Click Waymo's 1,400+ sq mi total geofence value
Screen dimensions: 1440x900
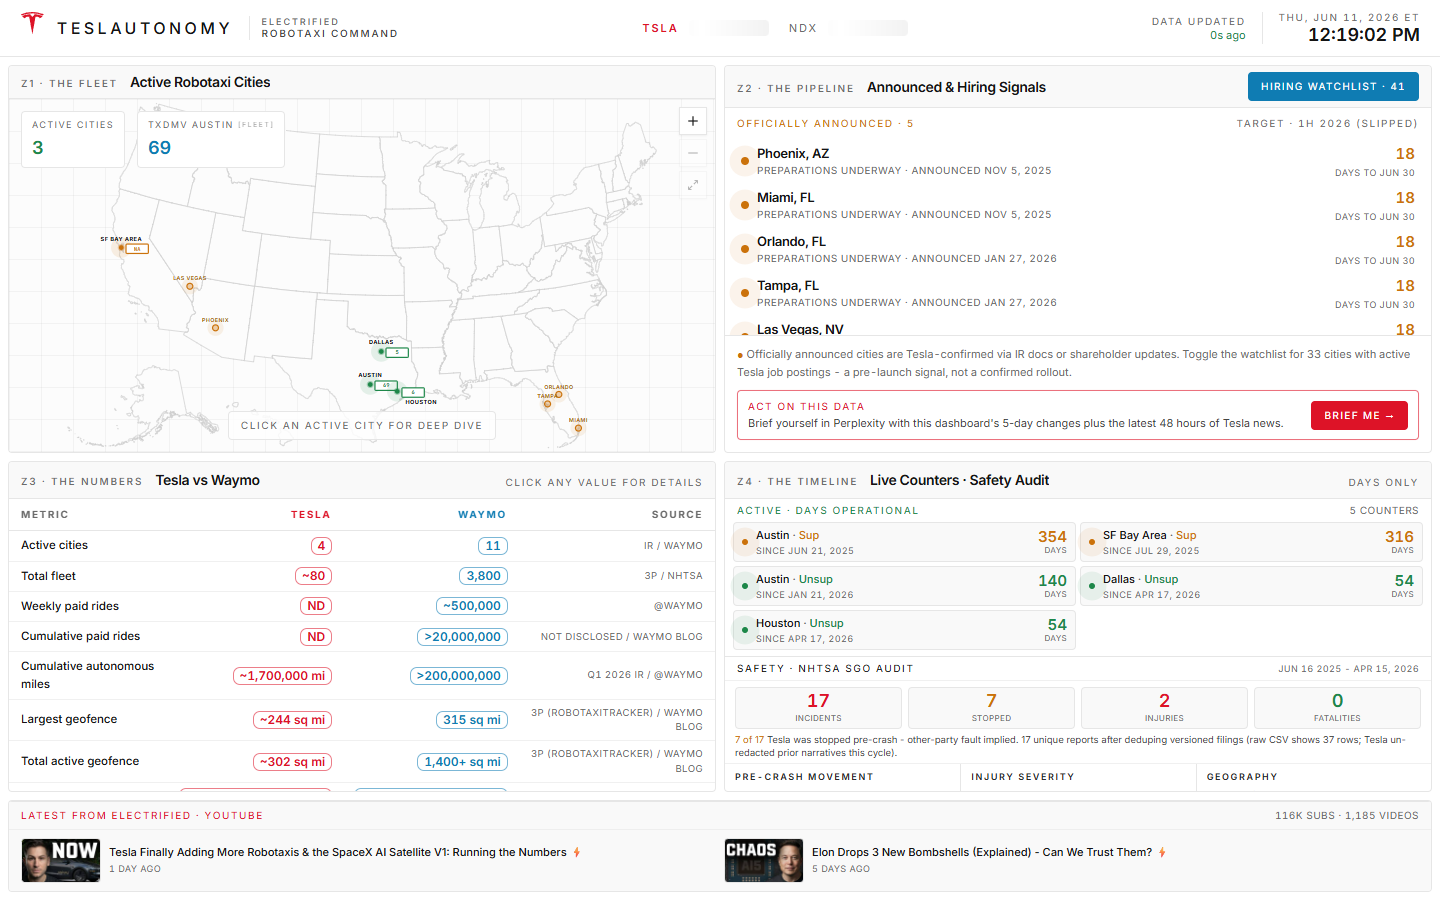tap(463, 762)
